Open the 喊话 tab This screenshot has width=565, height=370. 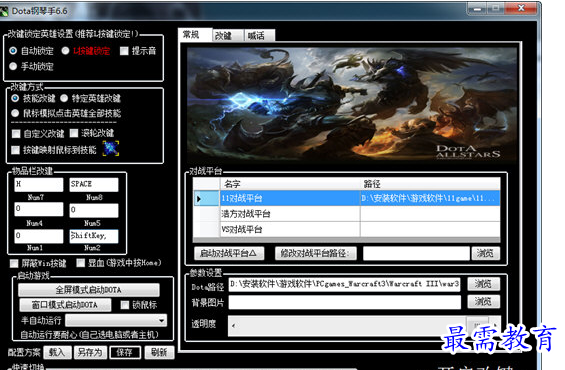pyautogui.click(x=259, y=36)
